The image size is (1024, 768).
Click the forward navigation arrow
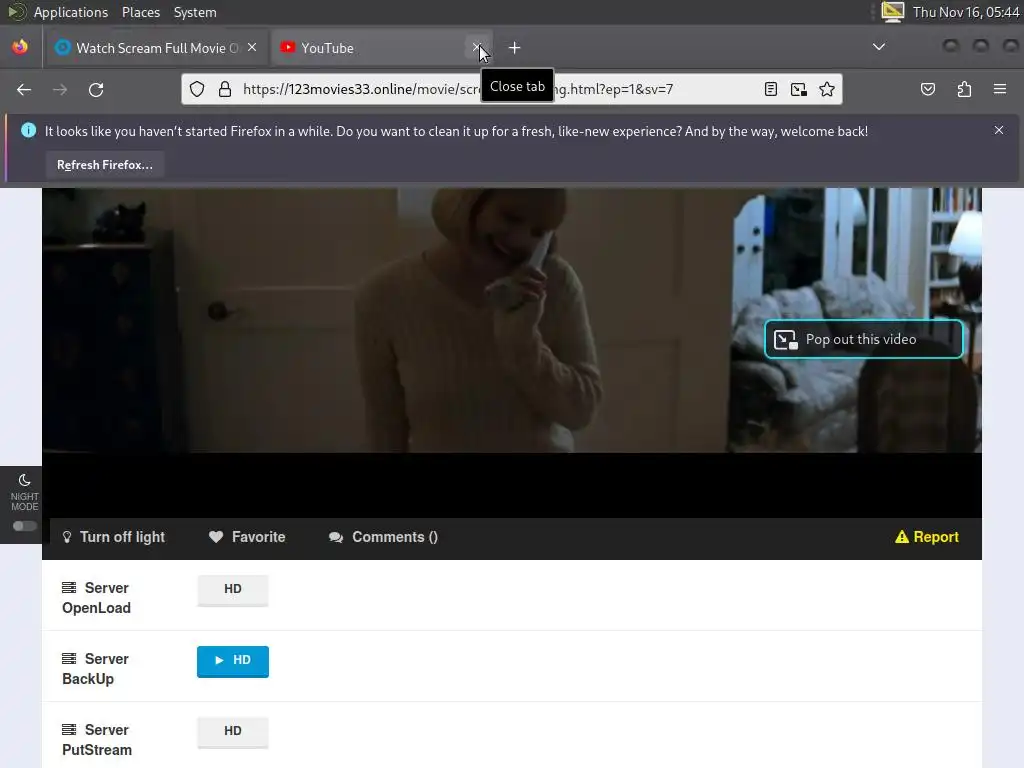coord(60,89)
